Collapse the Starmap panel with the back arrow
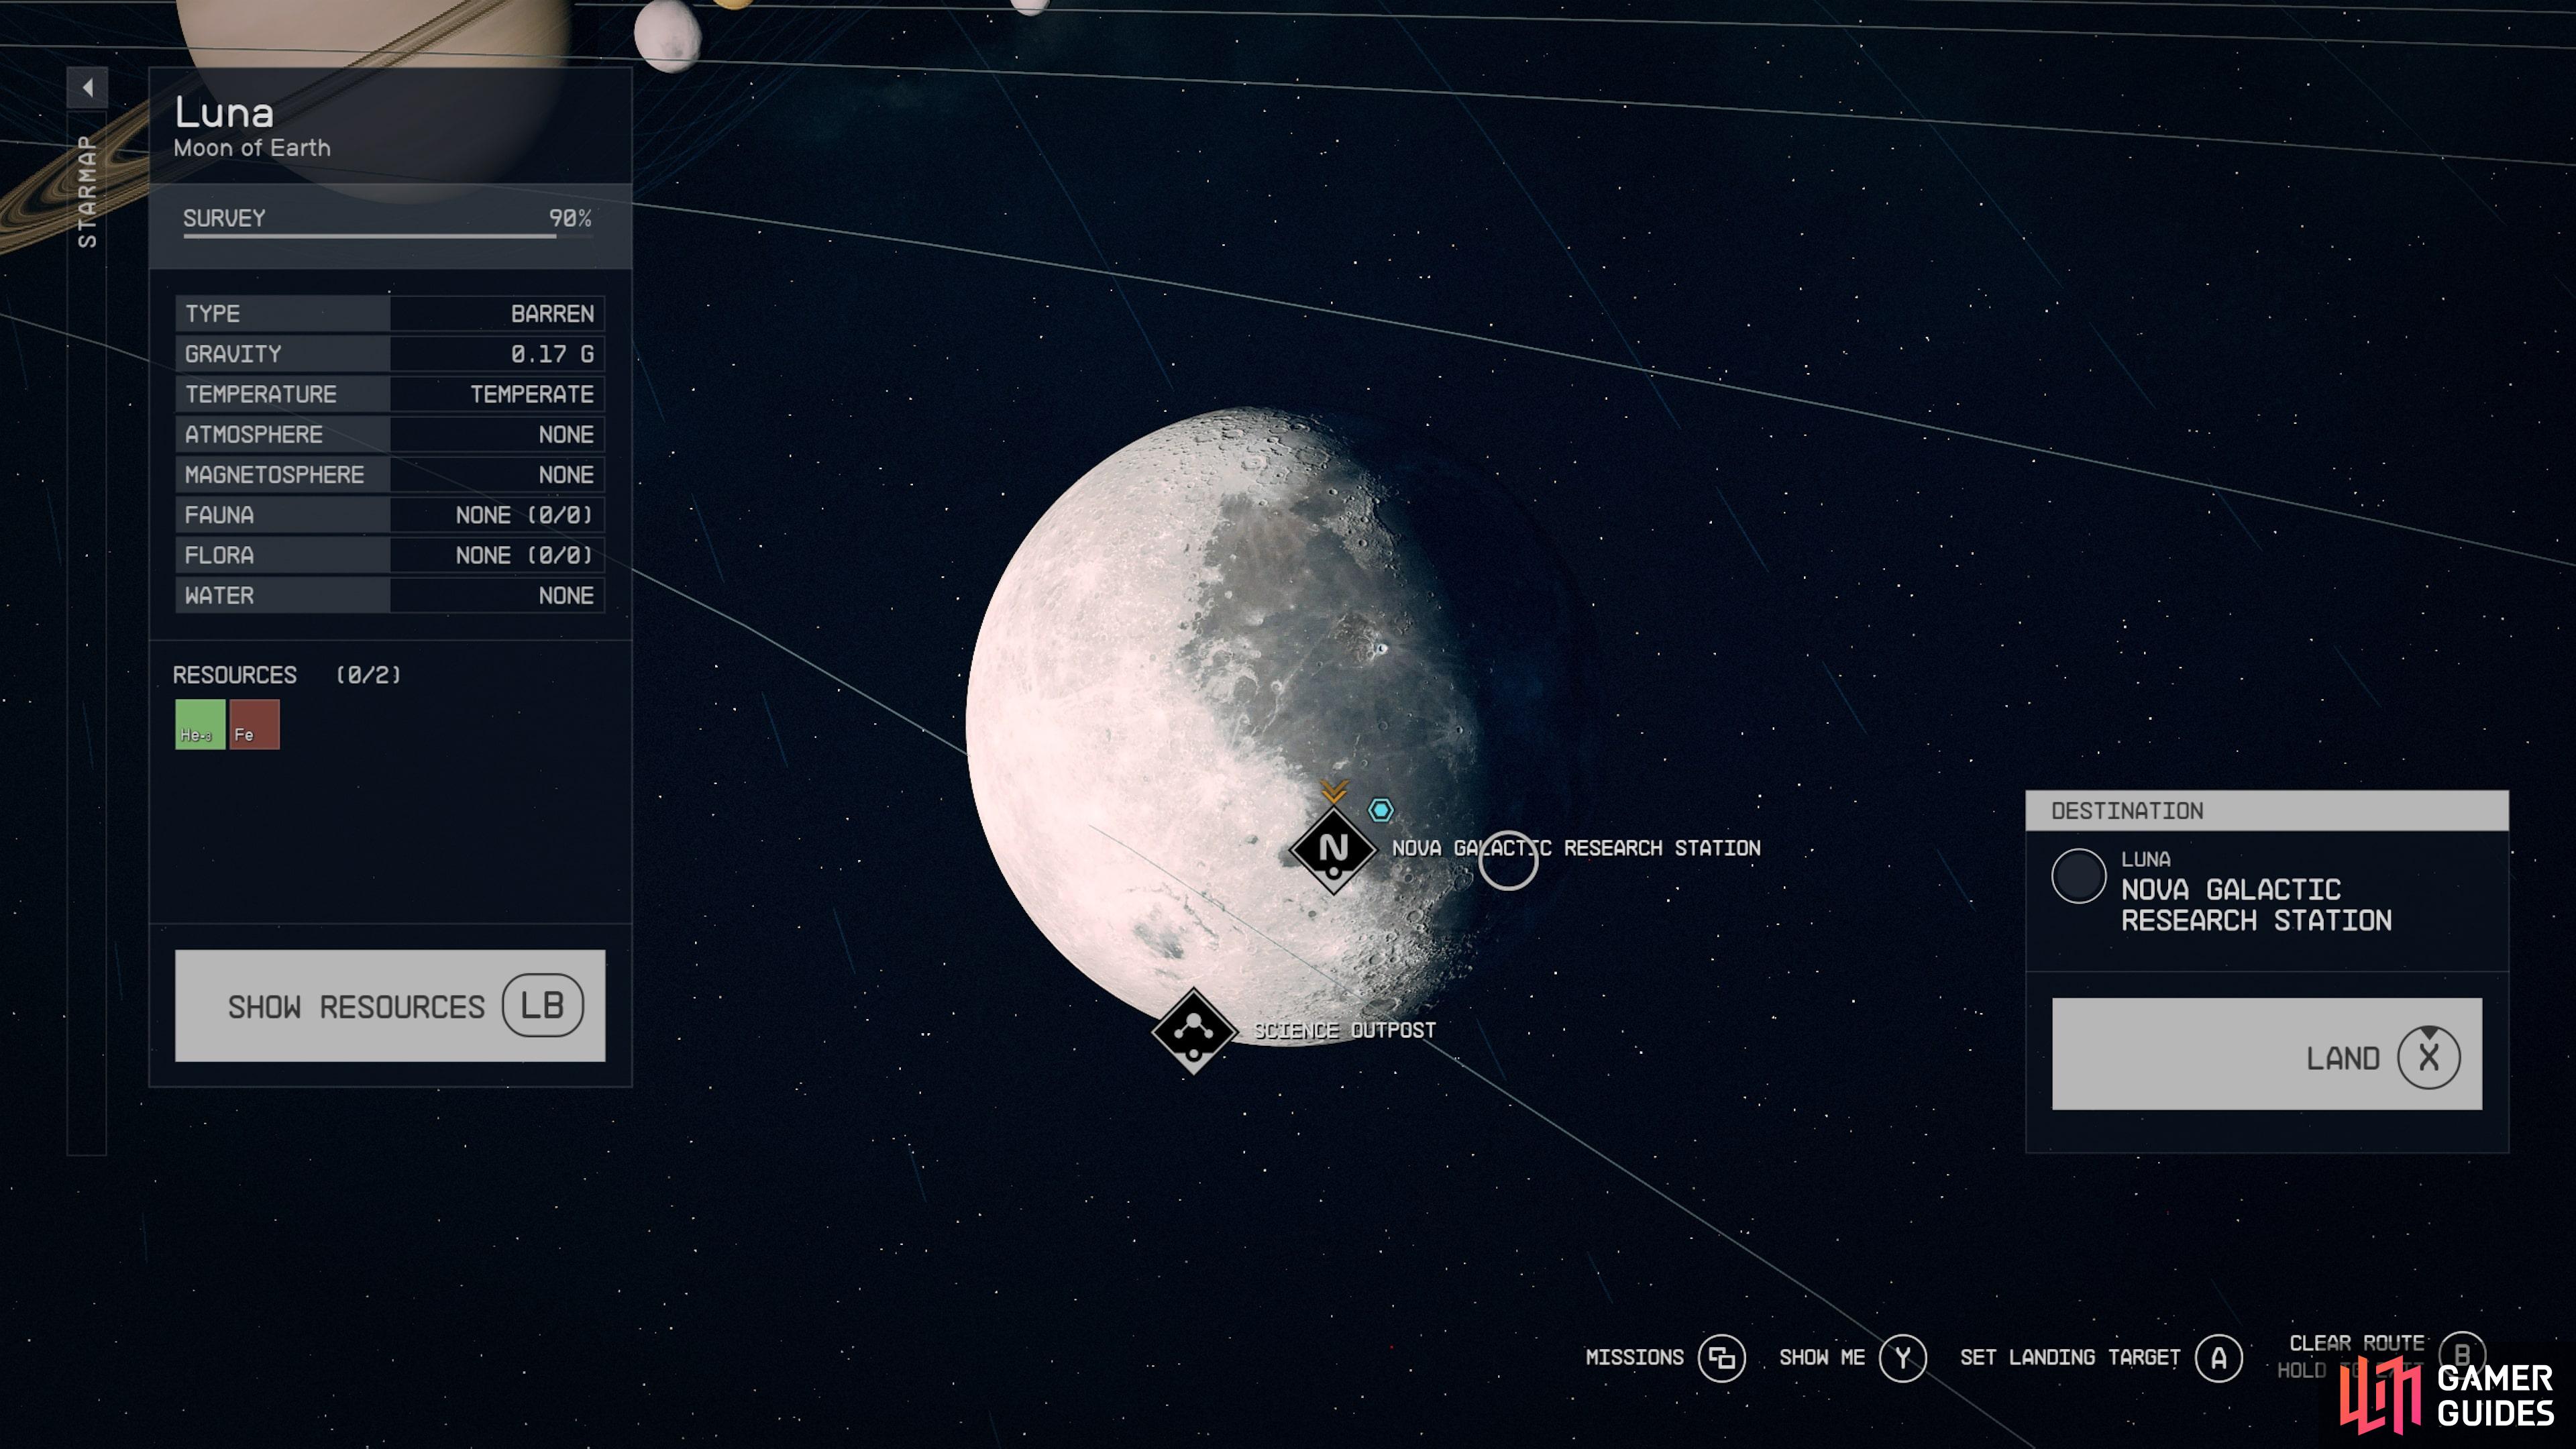The height and width of the screenshot is (1449, 2576). click(x=87, y=87)
